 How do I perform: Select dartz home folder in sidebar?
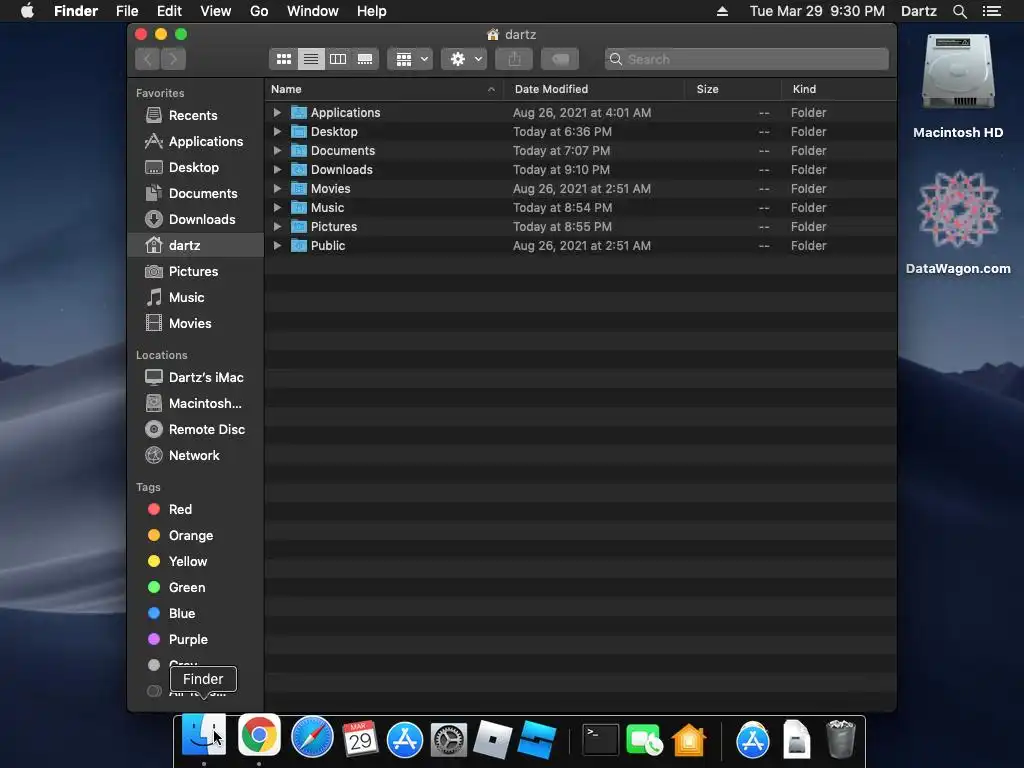click(x=195, y=246)
